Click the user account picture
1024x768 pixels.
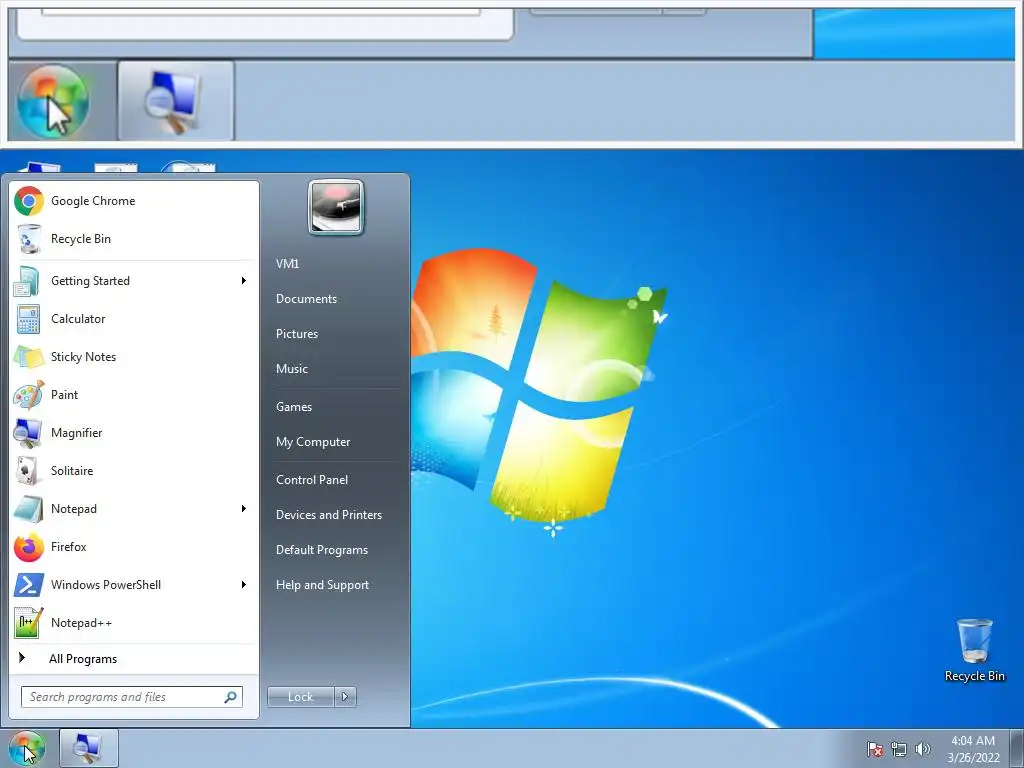click(336, 208)
